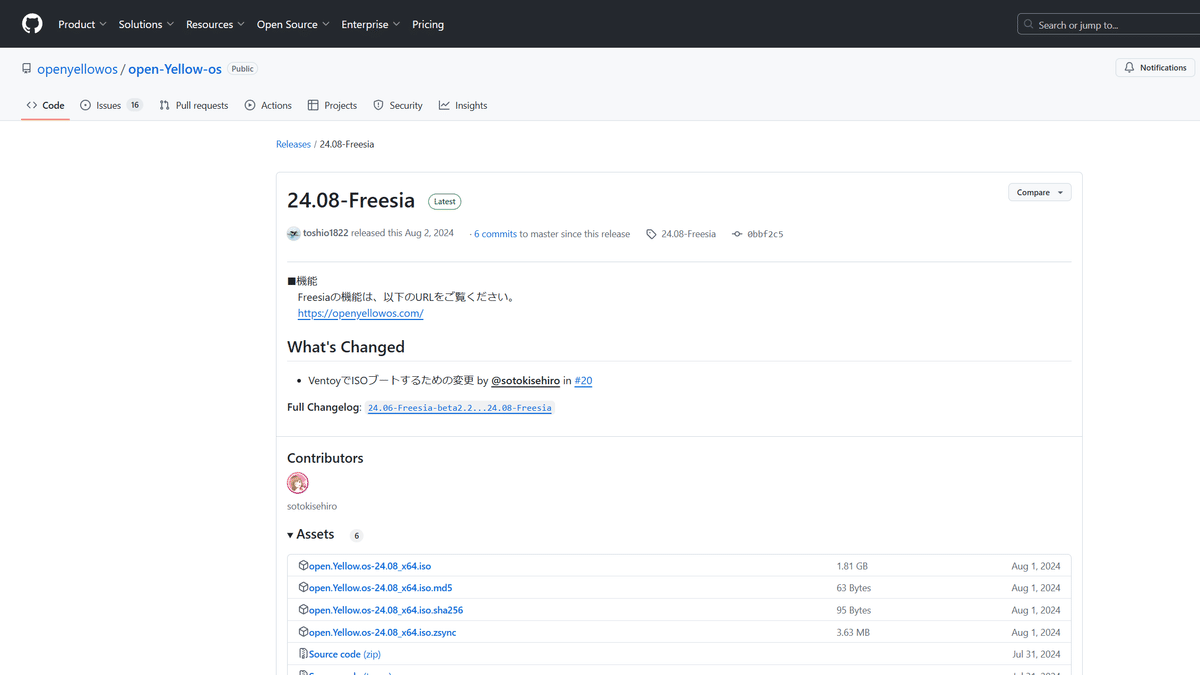Click package icon for open.Yellow.os-24.08_x64.iso
Screen dimensions: 1200x675
click(303, 566)
